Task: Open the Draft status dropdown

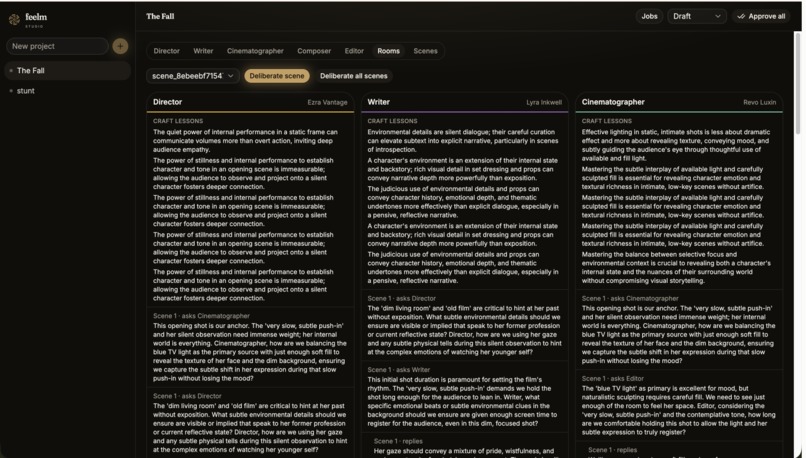Action: coord(697,16)
